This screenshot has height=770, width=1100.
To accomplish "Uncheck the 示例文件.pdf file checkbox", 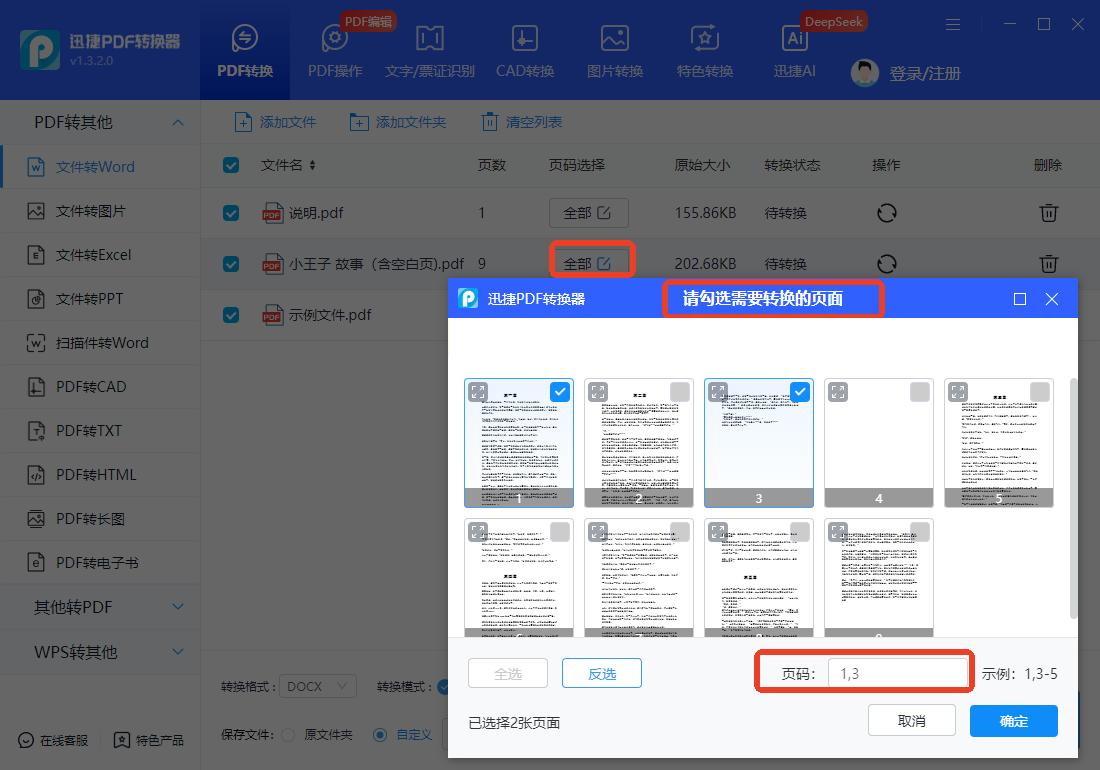I will [231, 315].
